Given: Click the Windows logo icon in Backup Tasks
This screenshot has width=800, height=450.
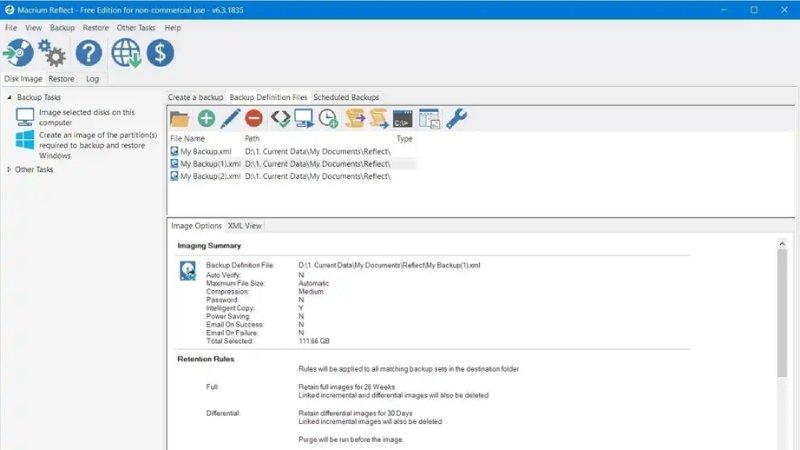Looking at the screenshot, I should click(24, 140).
